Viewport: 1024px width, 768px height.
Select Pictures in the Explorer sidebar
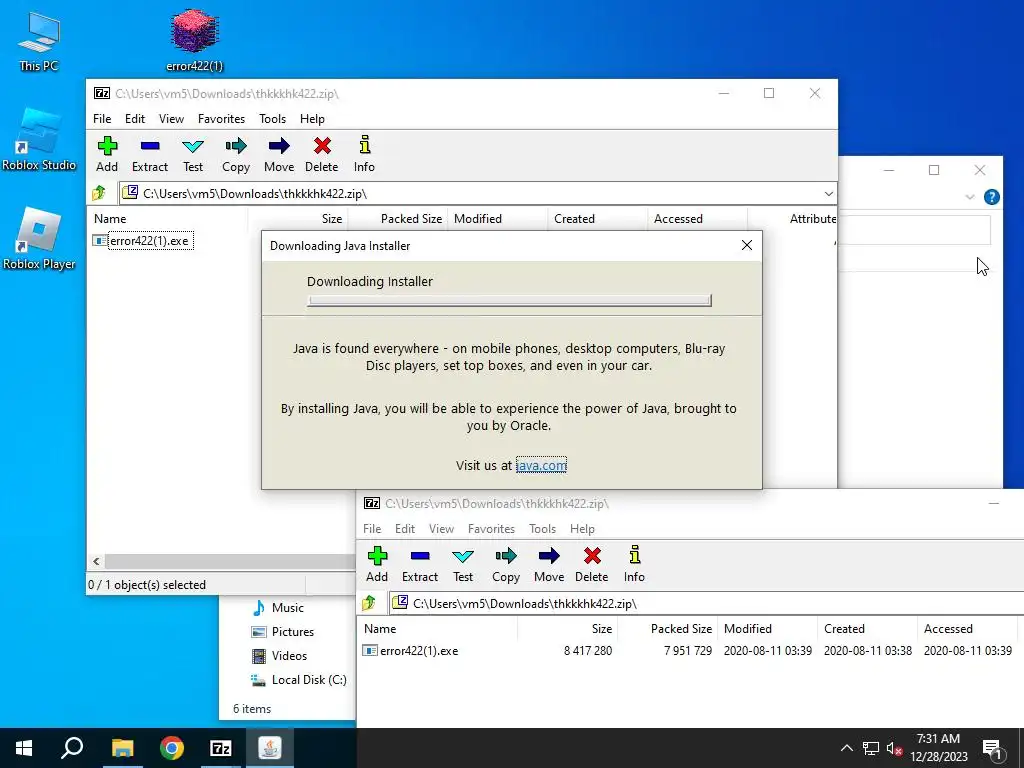point(283,632)
